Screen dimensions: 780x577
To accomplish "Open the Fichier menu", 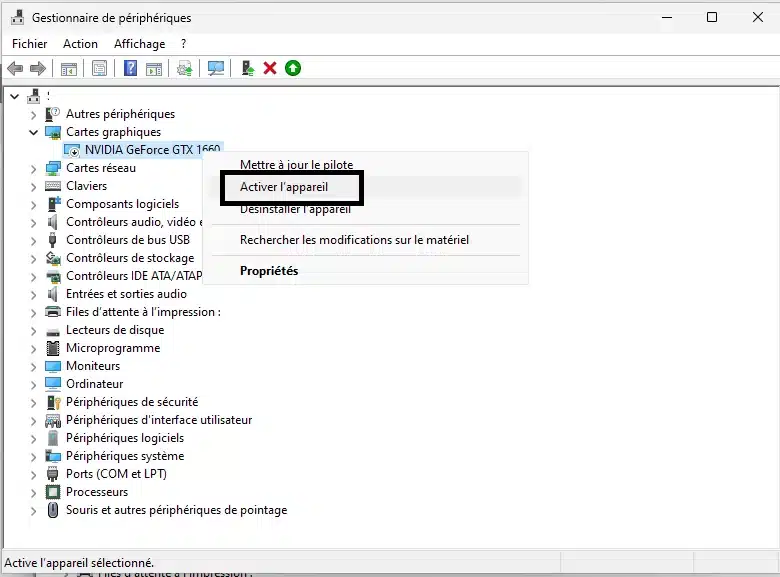I will 29,44.
